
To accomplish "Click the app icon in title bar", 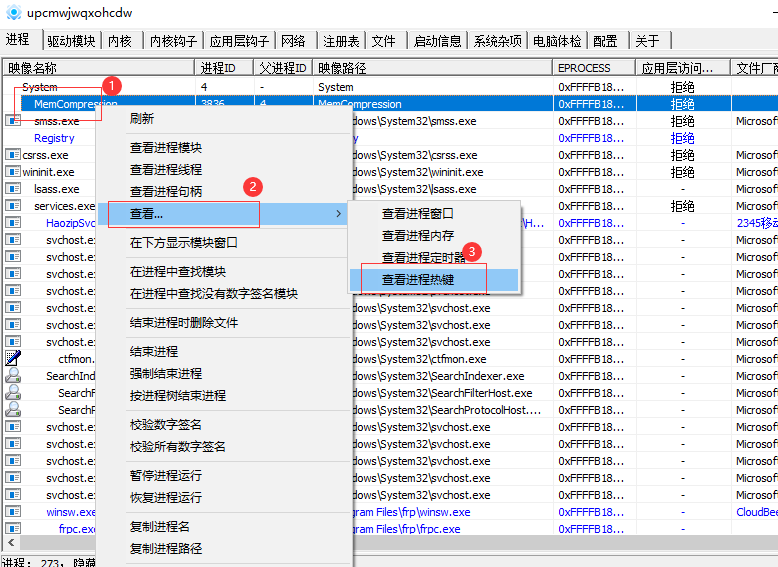I will [14, 13].
